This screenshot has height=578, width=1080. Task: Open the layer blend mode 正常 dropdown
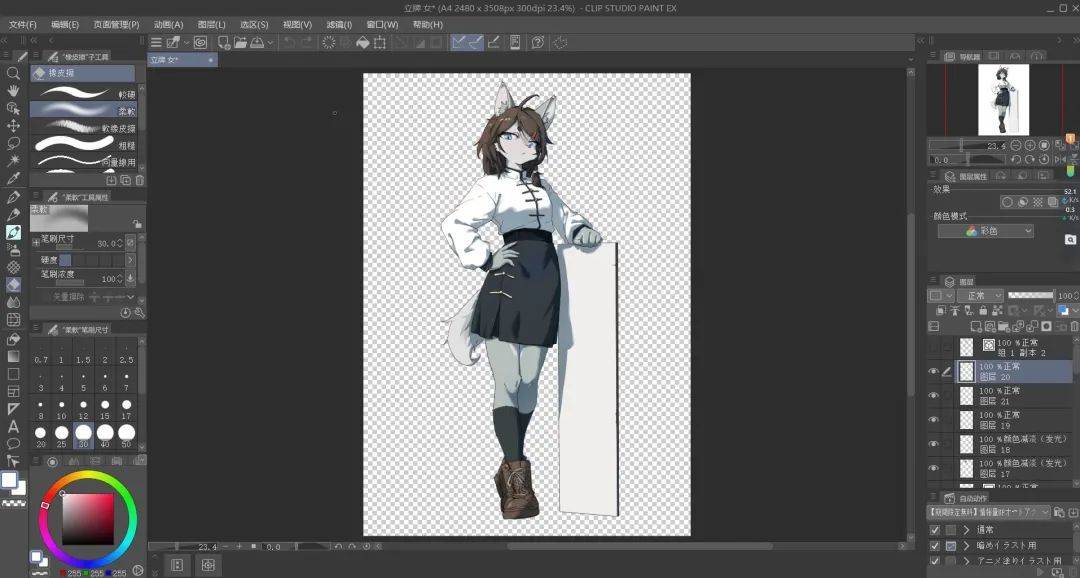coord(979,296)
